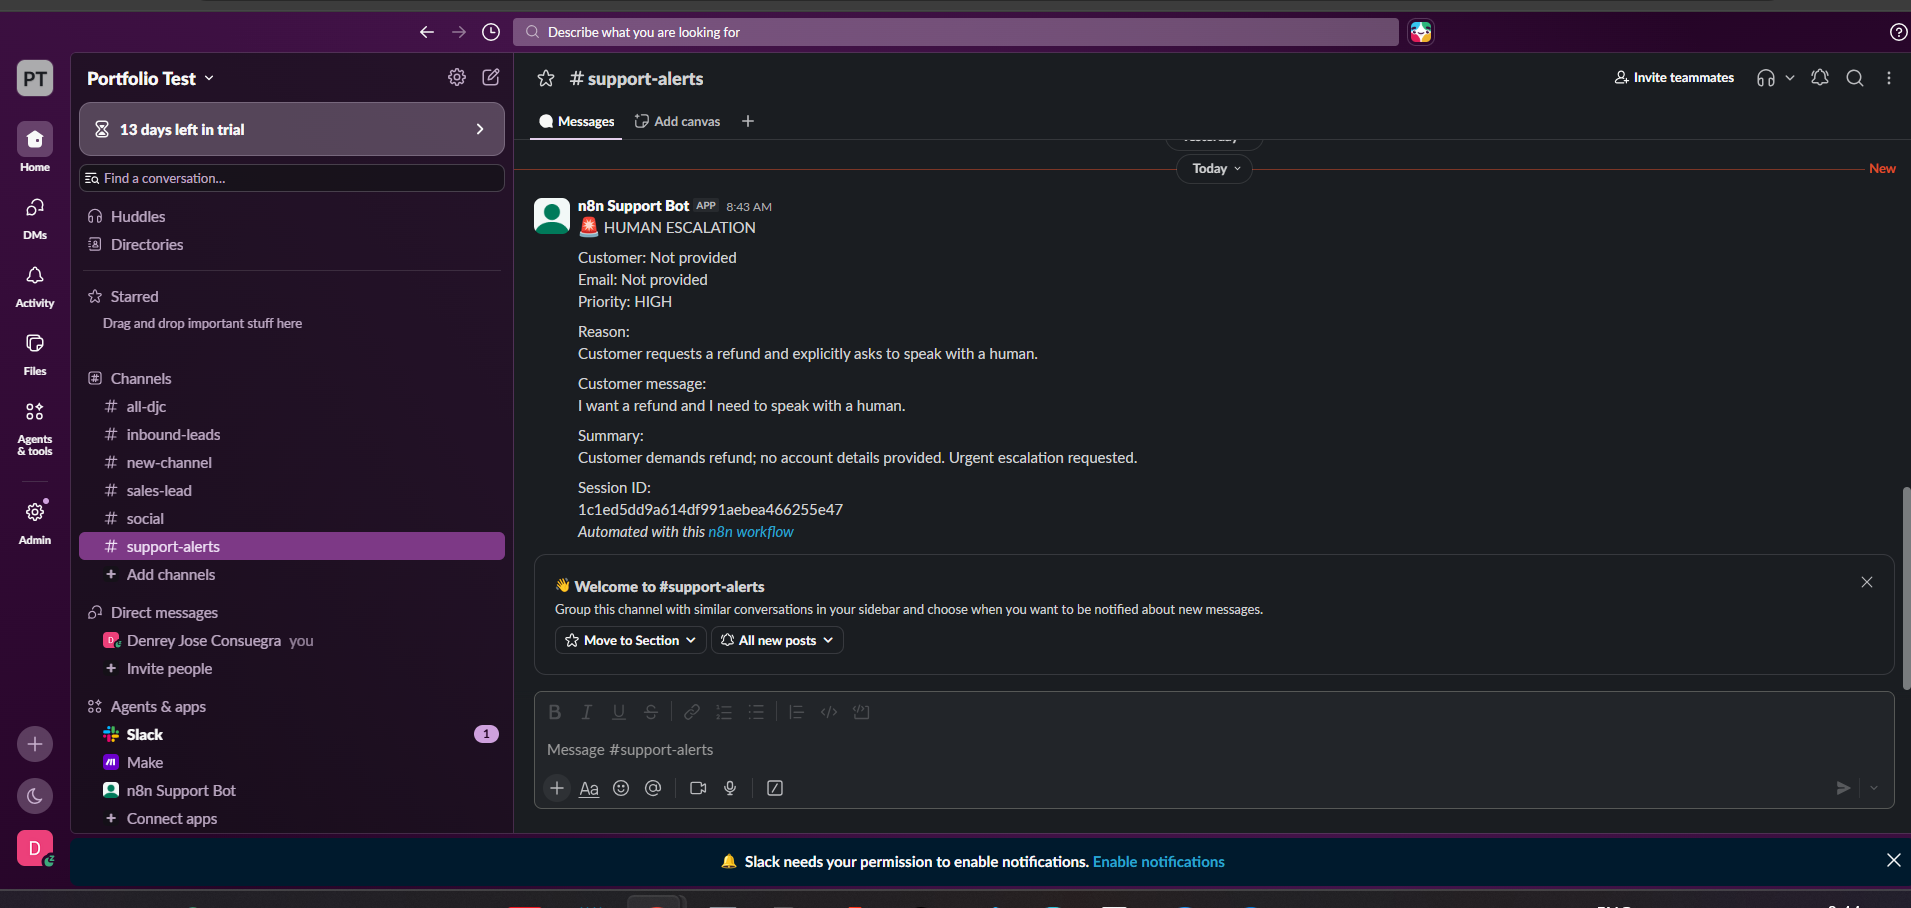This screenshot has width=1911, height=908.
Task: Toggle inline code formatting
Action: point(829,712)
